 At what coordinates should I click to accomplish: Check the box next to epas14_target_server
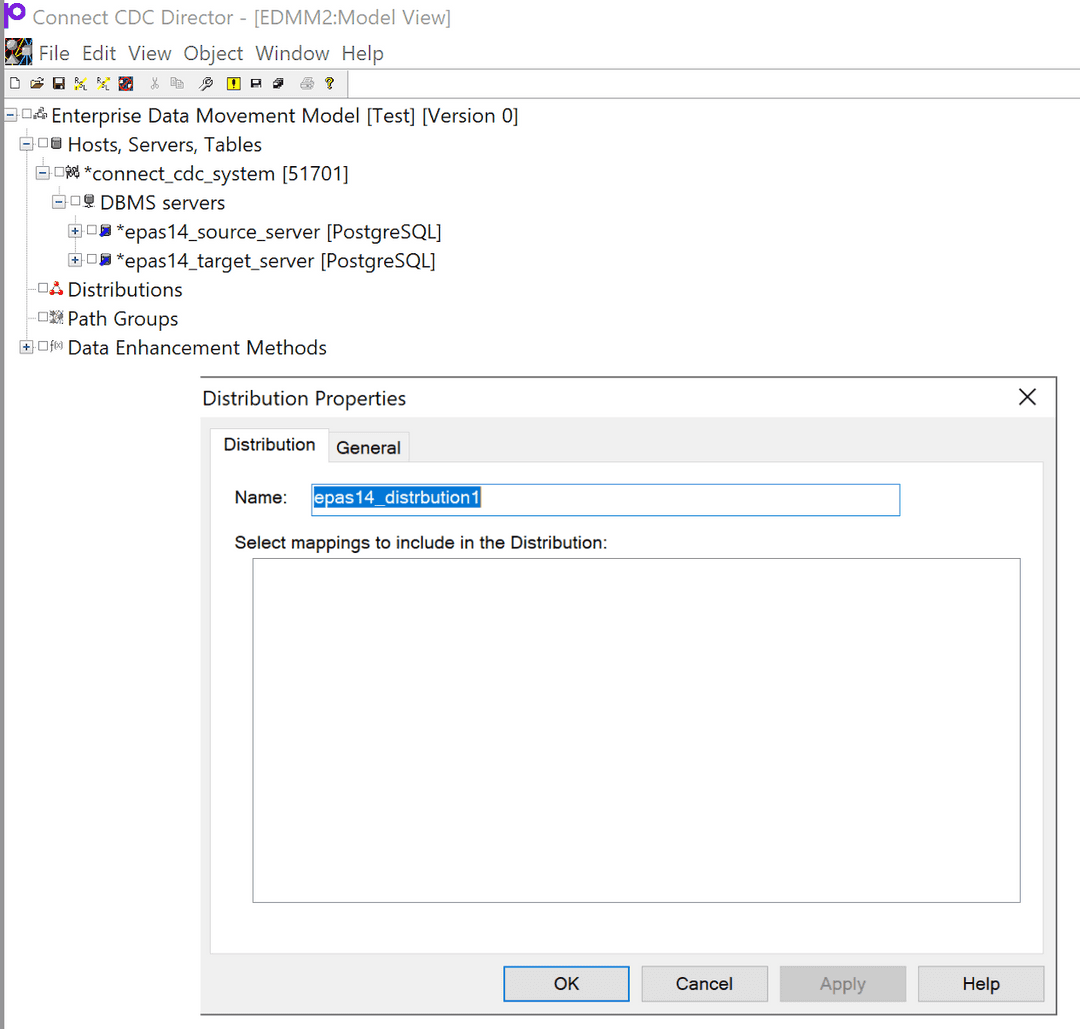pos(92,261)
